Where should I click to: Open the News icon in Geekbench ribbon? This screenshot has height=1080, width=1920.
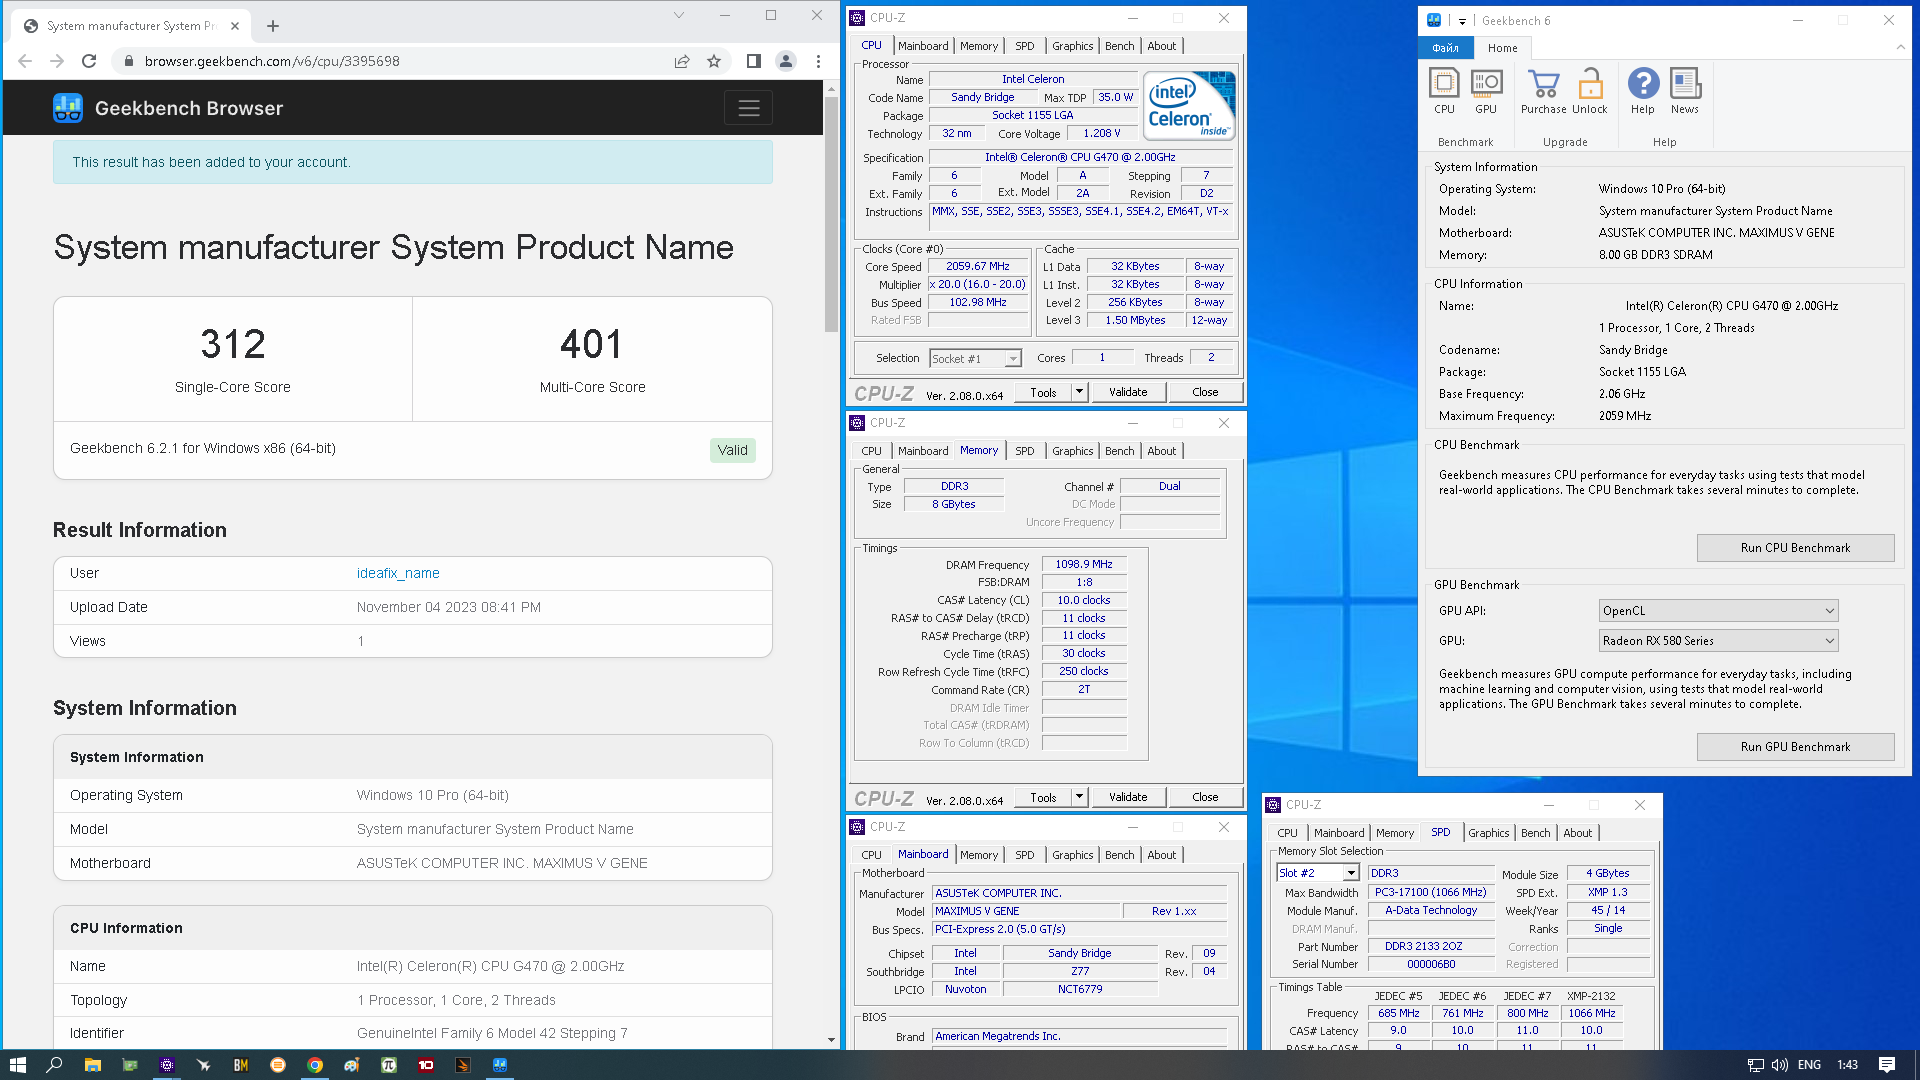pyautogui.click(x=1685, y=91)
